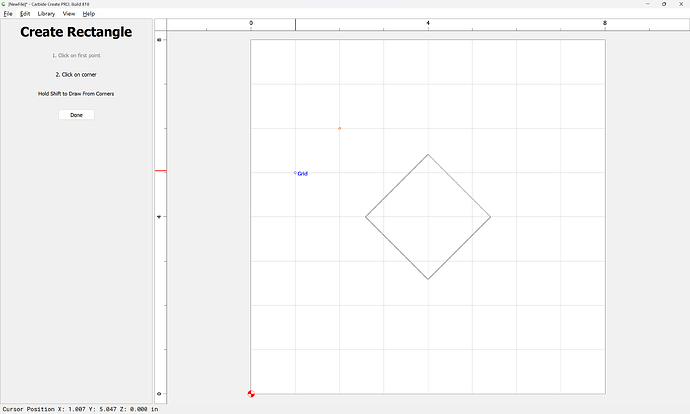Click the 4 label on the horizontal ruler
The width and height of the screenshot is (690, 414).
pos(428,22)
